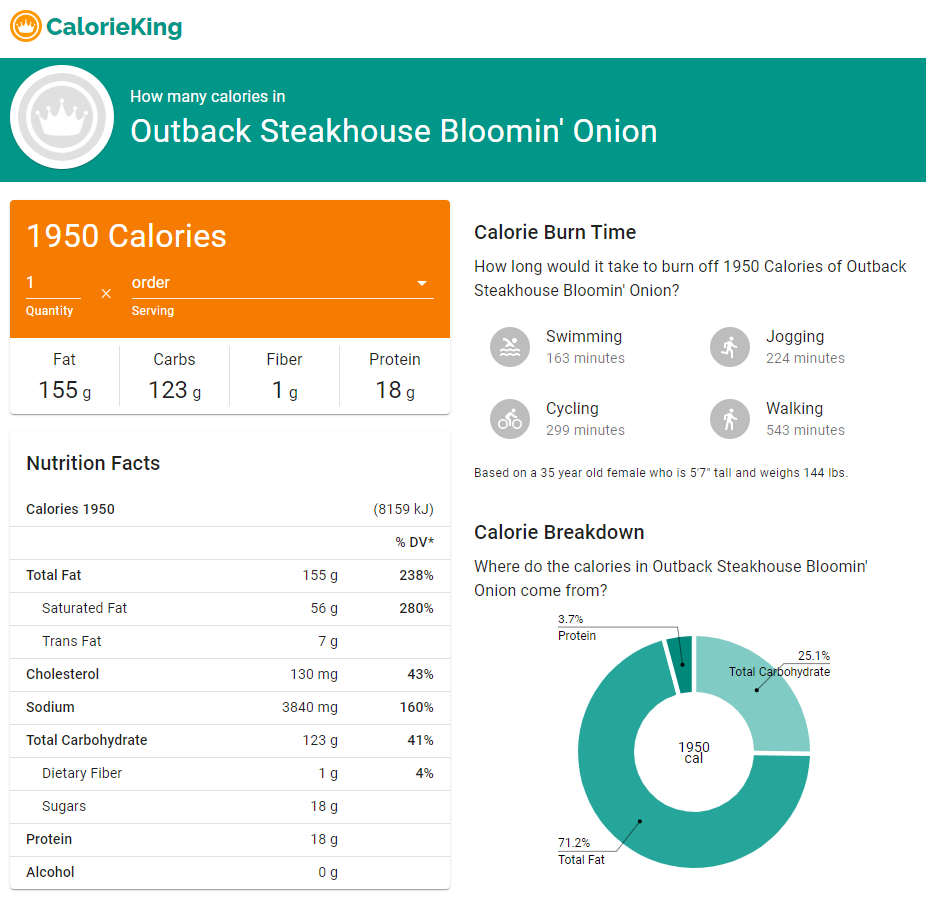This screenshot has height=906, width=926.
Task: Click the Swimming activity icon
Action: point(510,347)
